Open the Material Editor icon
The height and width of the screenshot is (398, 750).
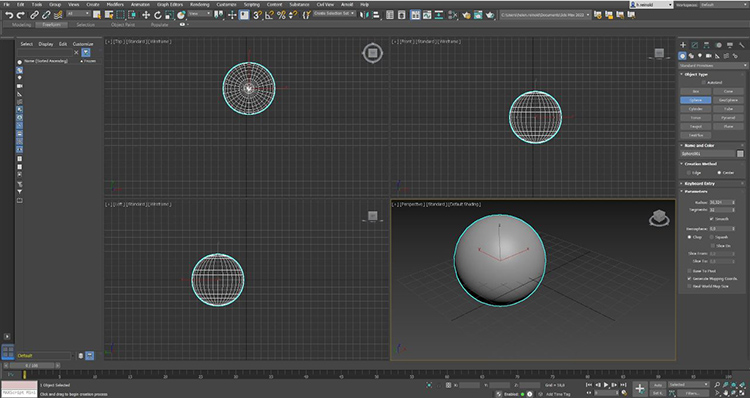click(452, 15)
